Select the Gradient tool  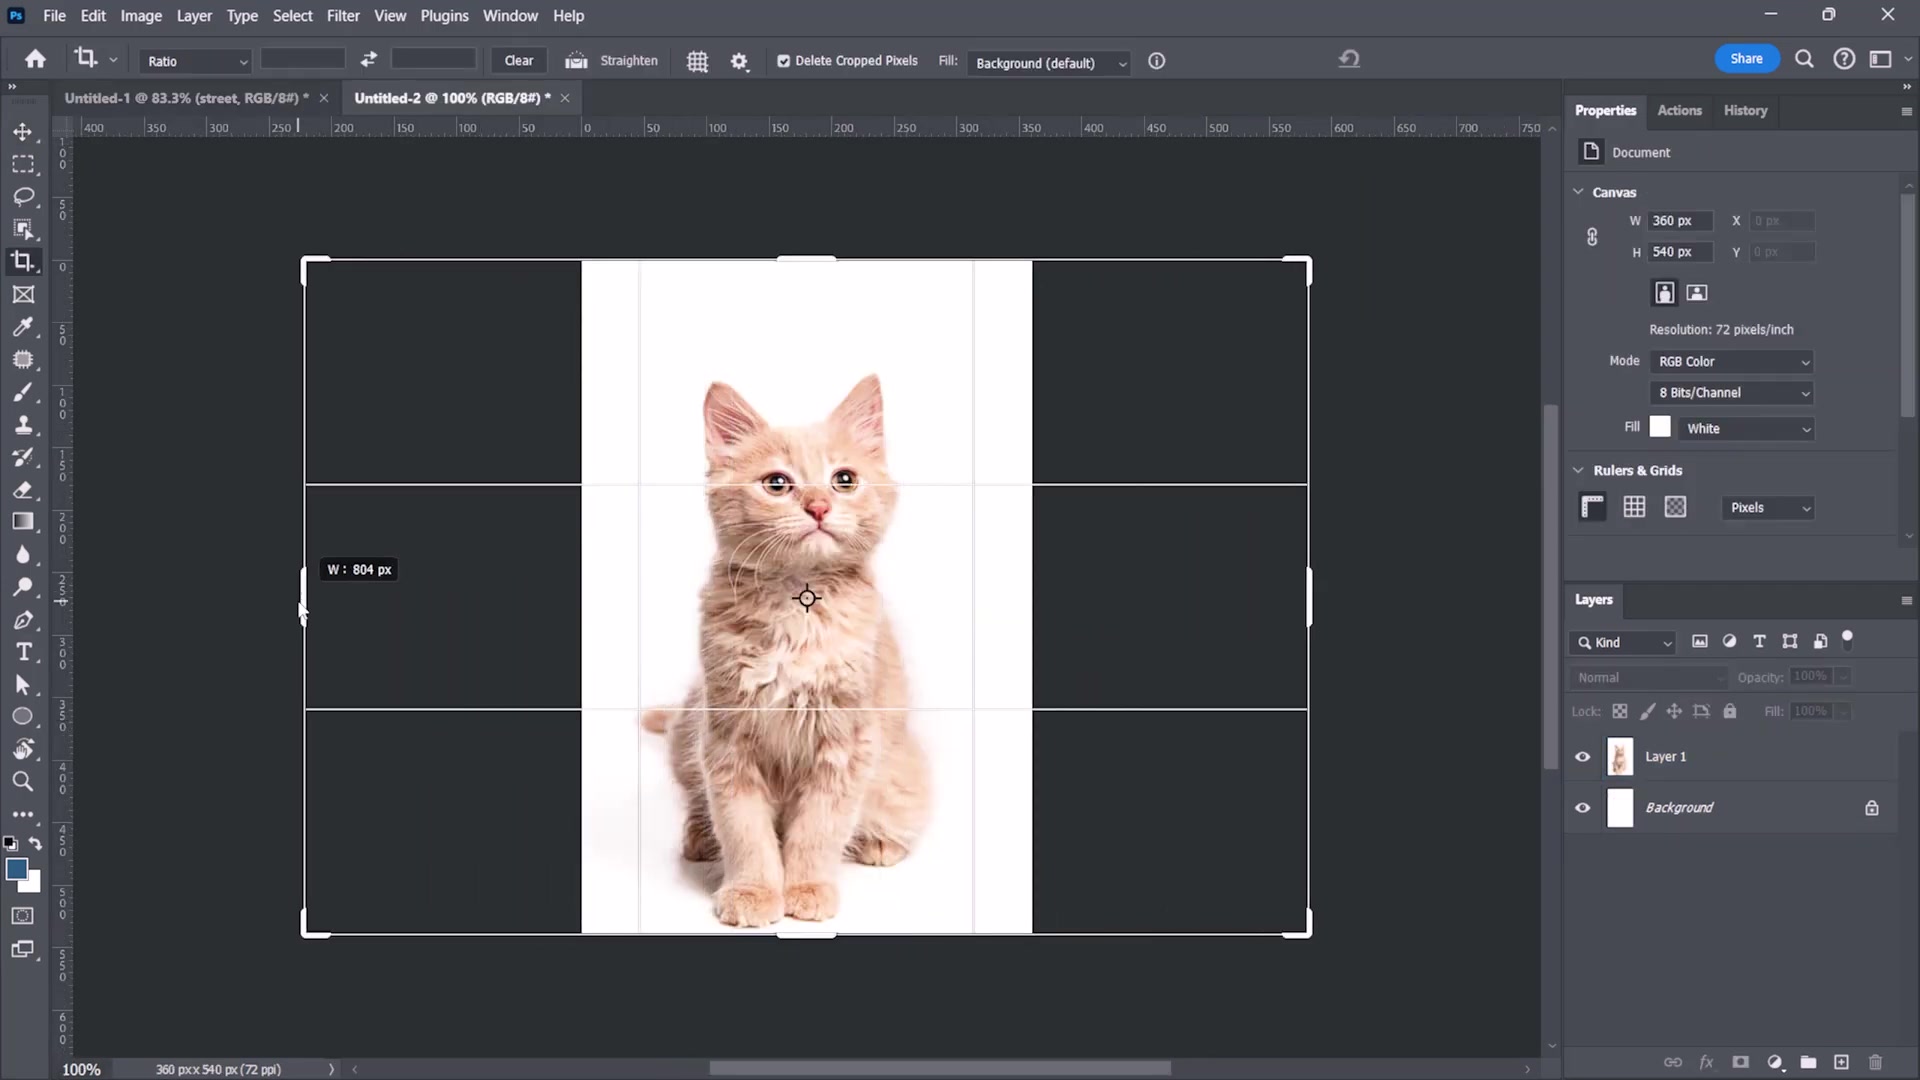click(x=23, y=522)
